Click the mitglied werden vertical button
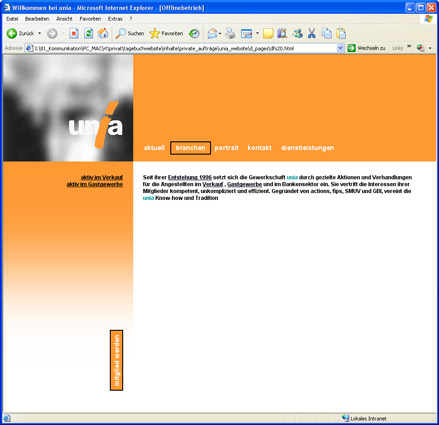Image resolution: width=439 pixels, height=425 pixels. tap(117, 360)
